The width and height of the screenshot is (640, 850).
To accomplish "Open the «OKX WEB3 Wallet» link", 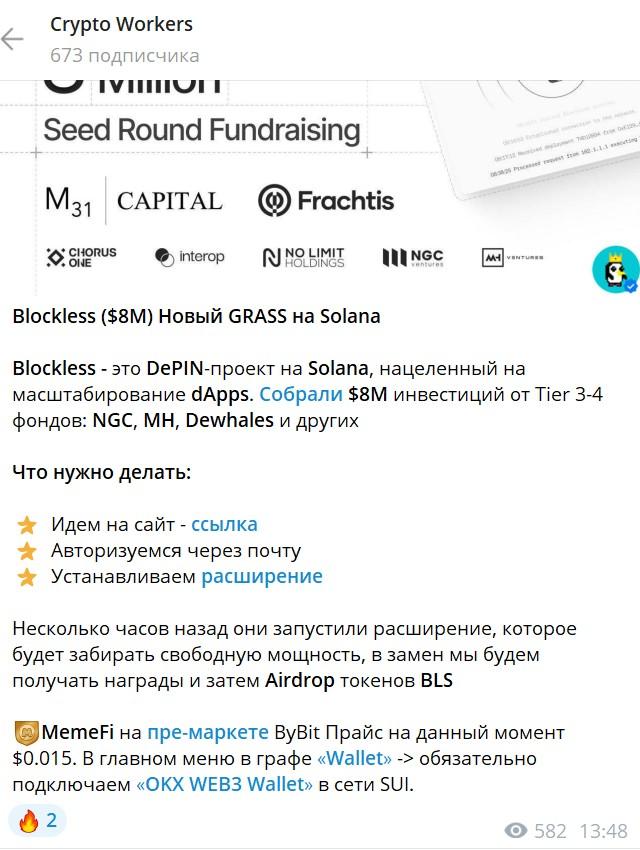I will pyautogui.click(x=224, y=785).
